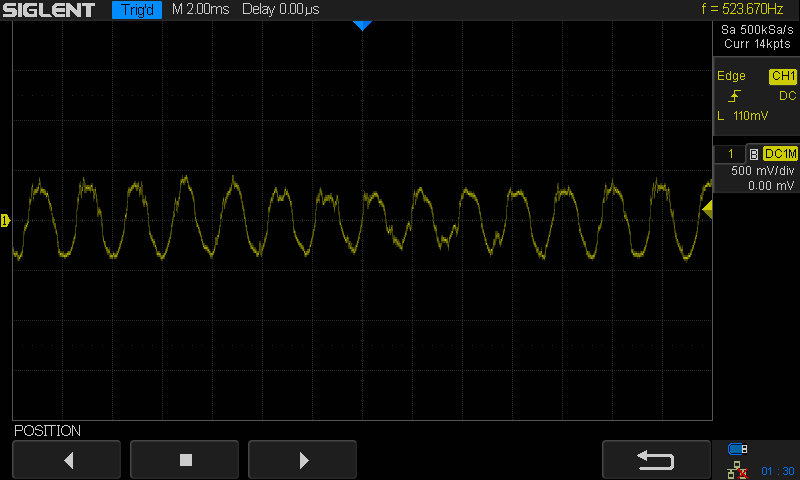Screen dimensions: 800x480
Task: Click the 01:30 clock display
Action: 778,471
